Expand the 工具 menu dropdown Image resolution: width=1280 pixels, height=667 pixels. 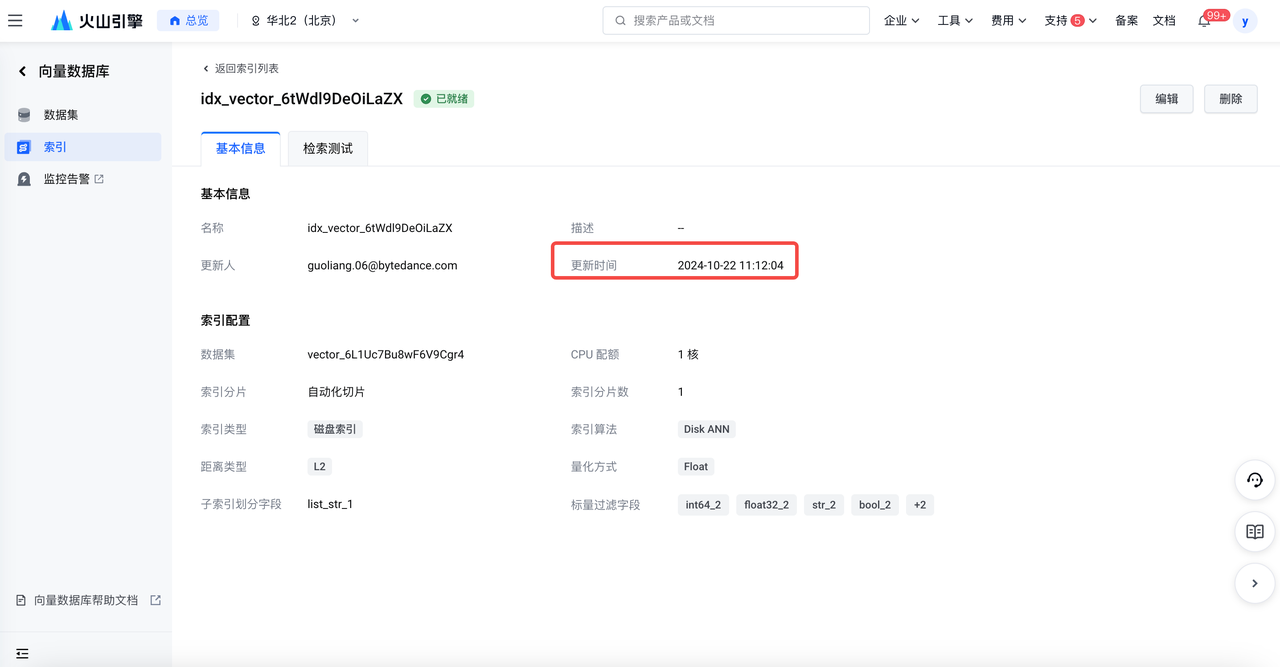point(955,20)
